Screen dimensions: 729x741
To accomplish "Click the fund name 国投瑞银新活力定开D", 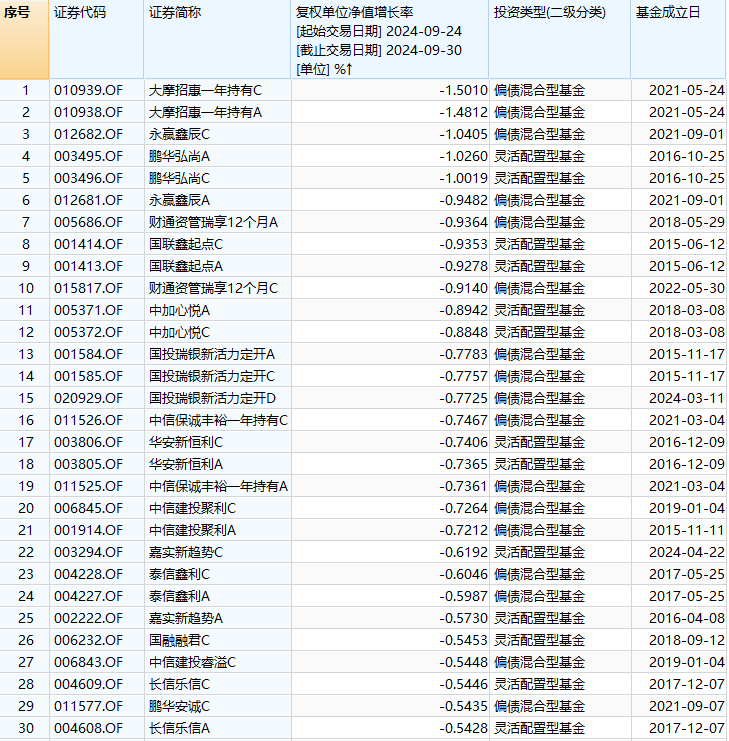I will (212, 398).
